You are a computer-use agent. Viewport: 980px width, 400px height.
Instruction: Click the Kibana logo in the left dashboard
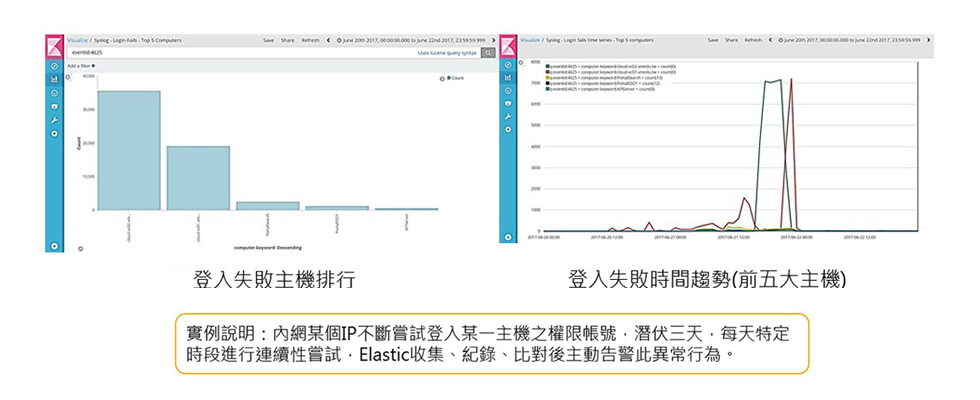tap(54, 46)
